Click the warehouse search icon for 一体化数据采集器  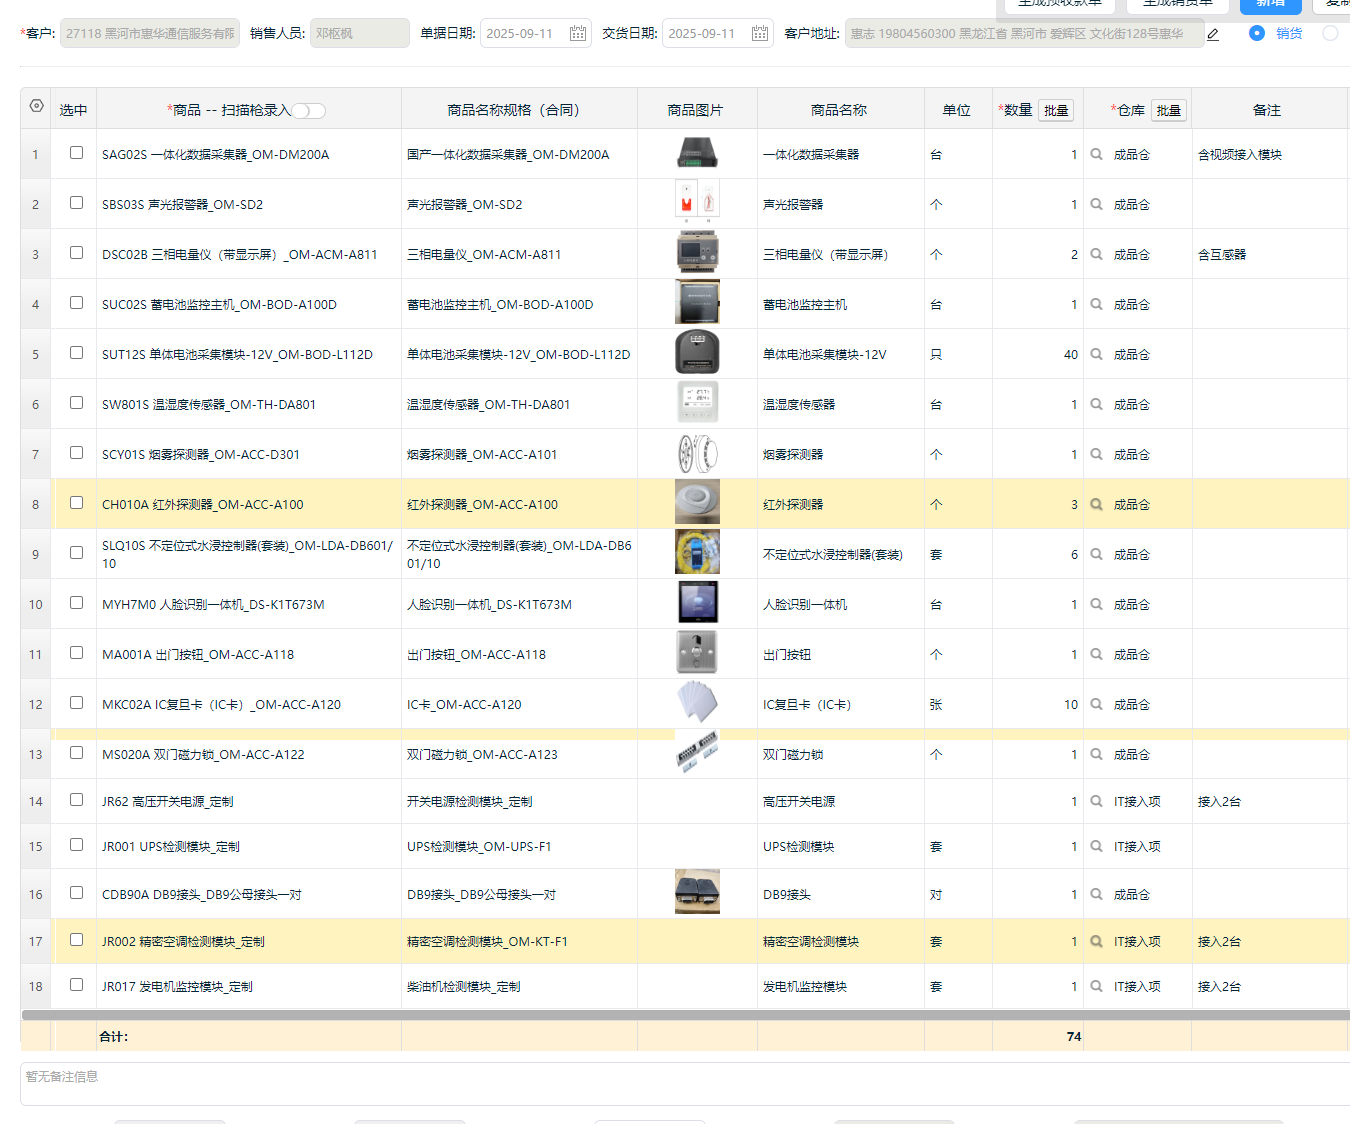[x=1096, y=154]
